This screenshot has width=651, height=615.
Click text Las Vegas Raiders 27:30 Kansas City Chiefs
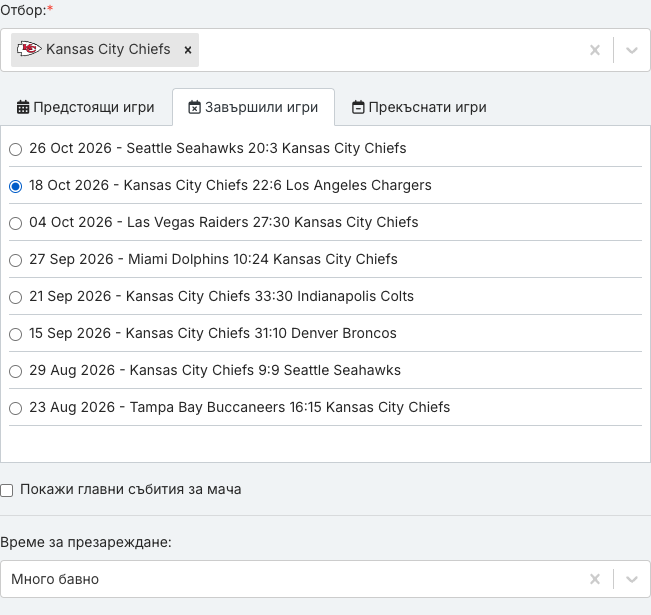pos(272,222)
